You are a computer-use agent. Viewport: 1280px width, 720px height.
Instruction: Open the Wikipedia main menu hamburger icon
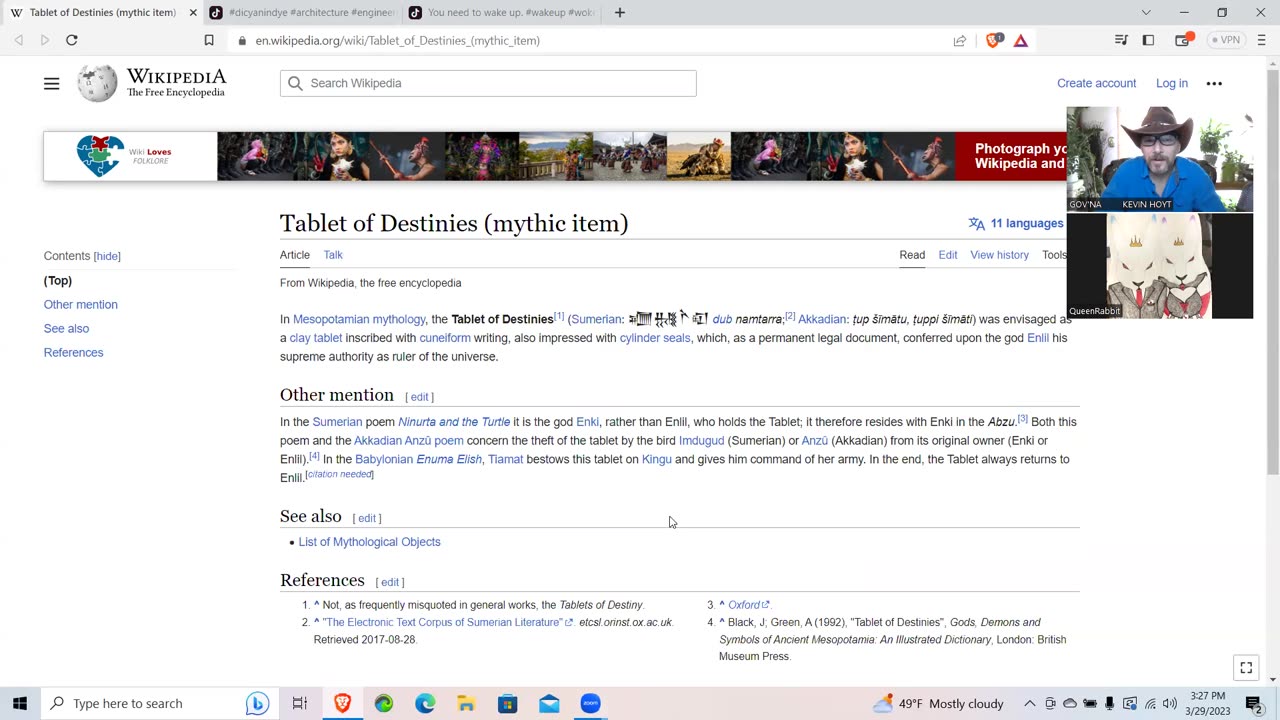(x=51, y=84)
